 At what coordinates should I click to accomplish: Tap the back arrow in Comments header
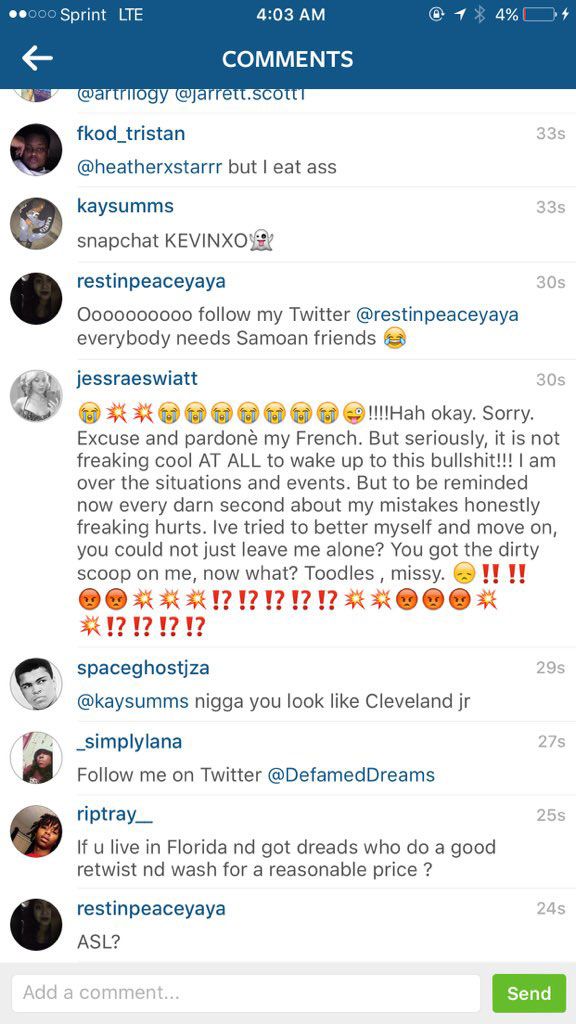[x=37, y=58]
